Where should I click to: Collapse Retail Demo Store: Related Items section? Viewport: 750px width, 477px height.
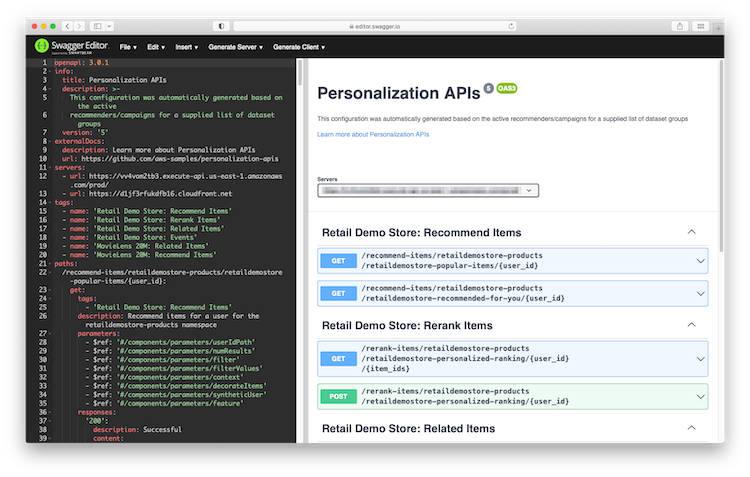(x=691, y=428)
